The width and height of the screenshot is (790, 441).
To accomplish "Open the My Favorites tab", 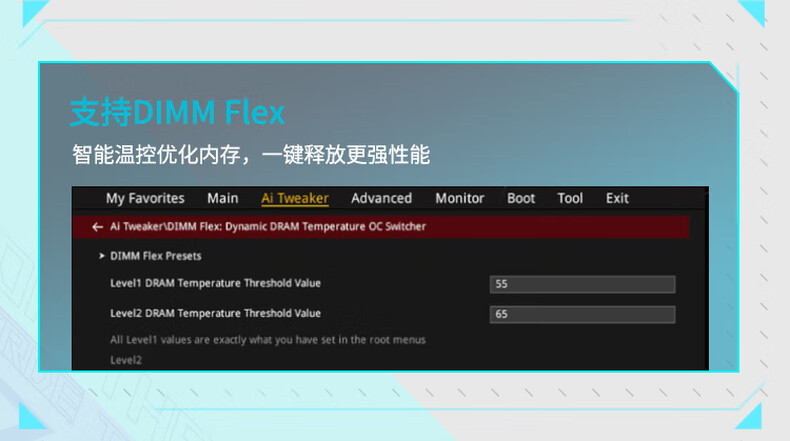I will pyautogui.click(x=145, y=198).
